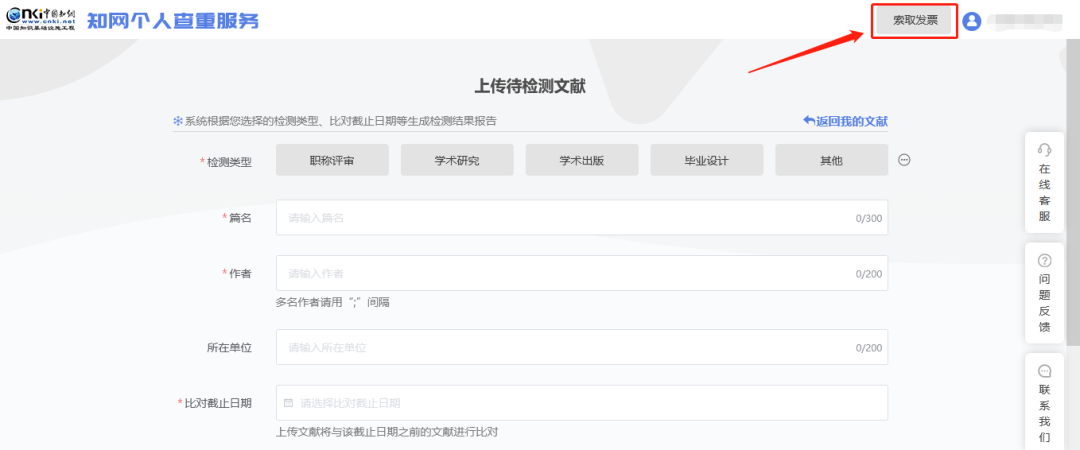The image size is (1080, 450).
Task: Click the 索取发票 invoice button
Action: (915, 21)
